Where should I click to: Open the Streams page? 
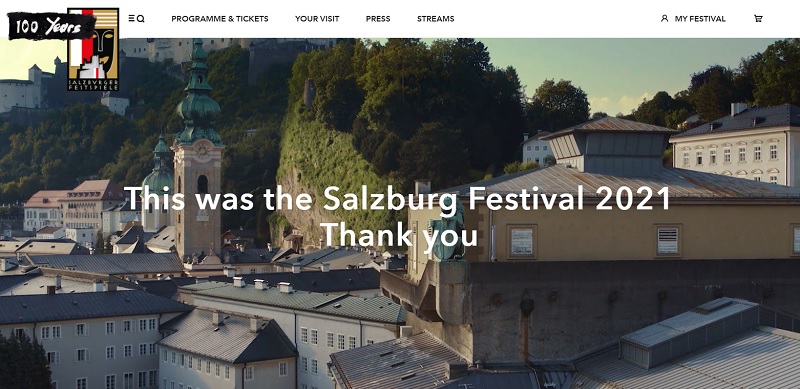436,19
